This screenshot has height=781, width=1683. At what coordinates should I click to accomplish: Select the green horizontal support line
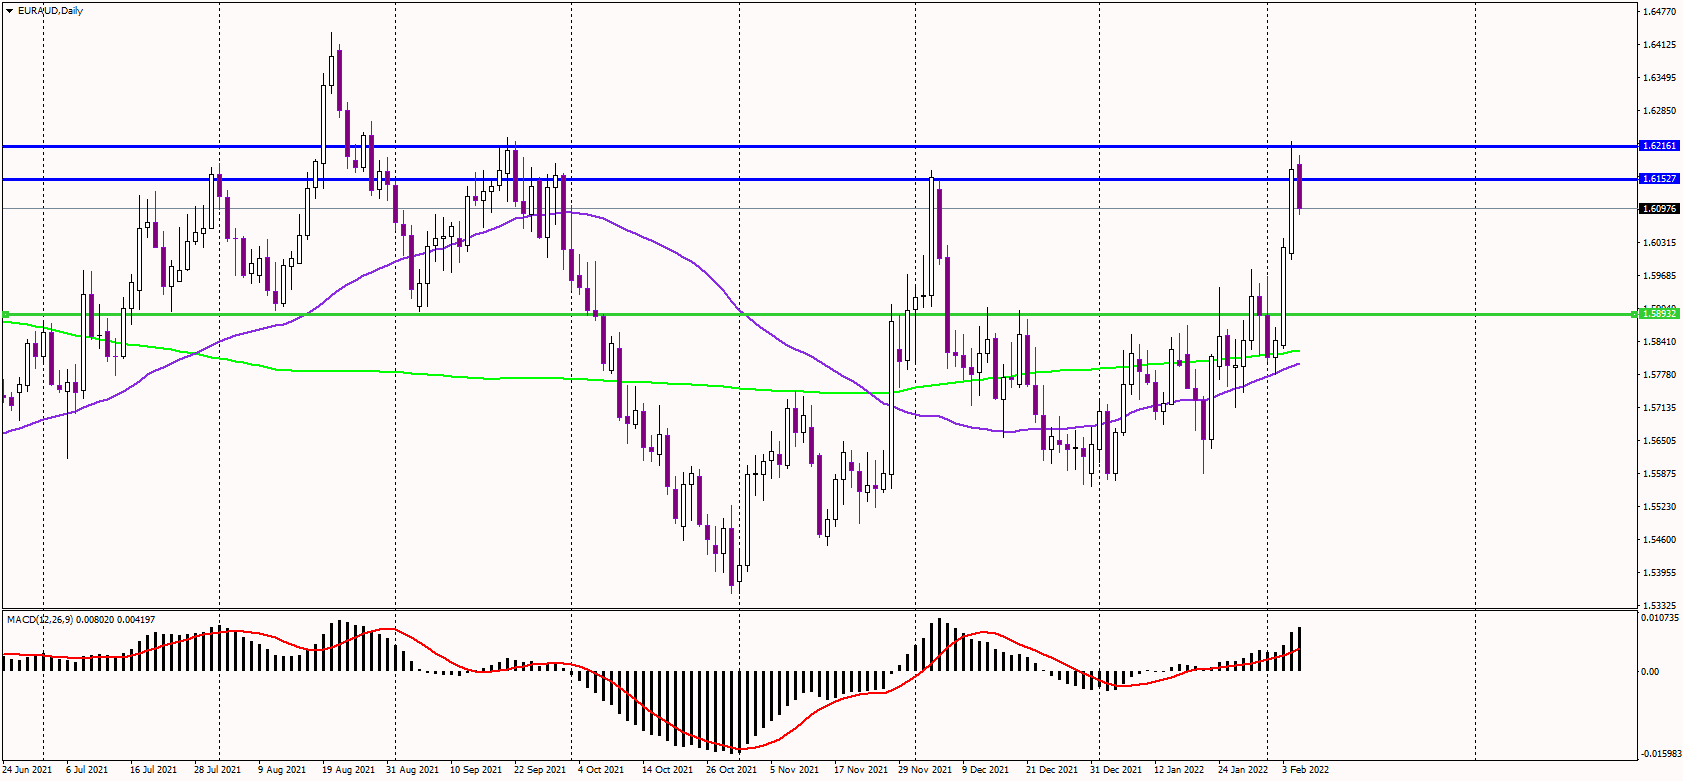click(x=820, y=314)
